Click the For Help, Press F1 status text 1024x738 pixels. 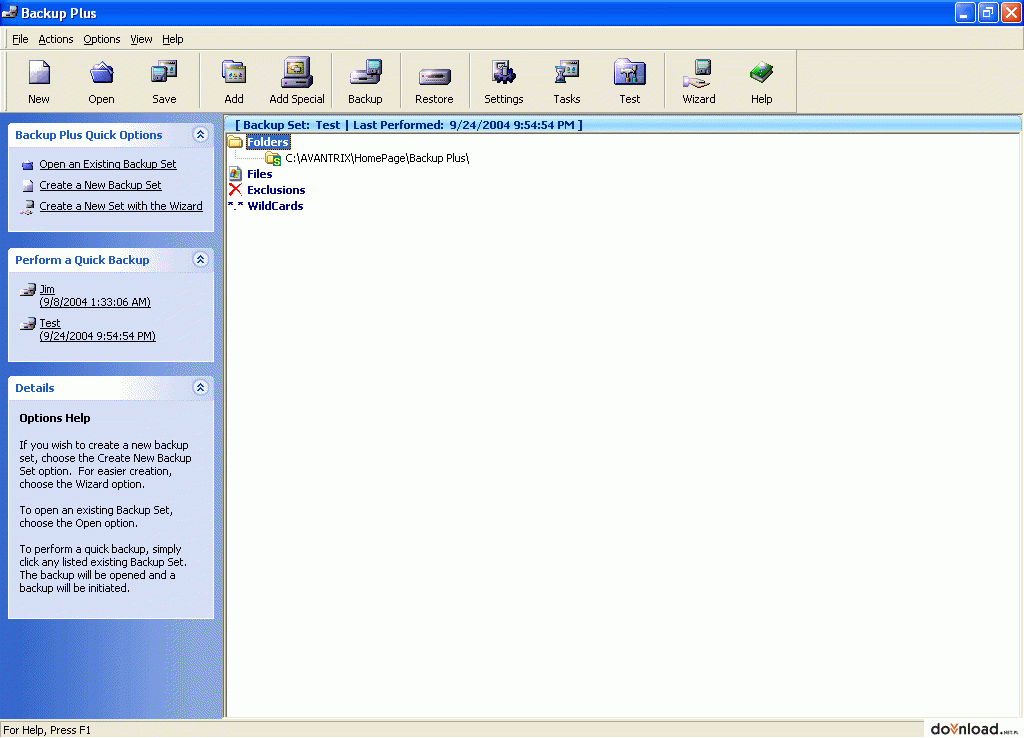click(47, 730)
